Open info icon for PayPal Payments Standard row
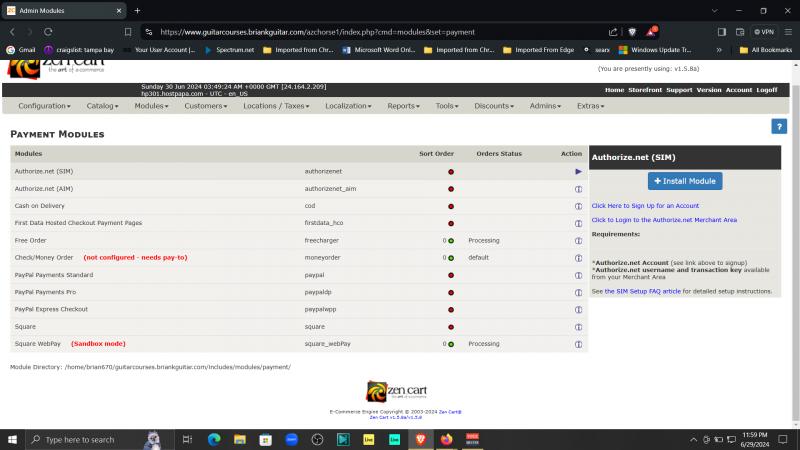The width and height of the screenshot is (800, 450). coord(578,275)
